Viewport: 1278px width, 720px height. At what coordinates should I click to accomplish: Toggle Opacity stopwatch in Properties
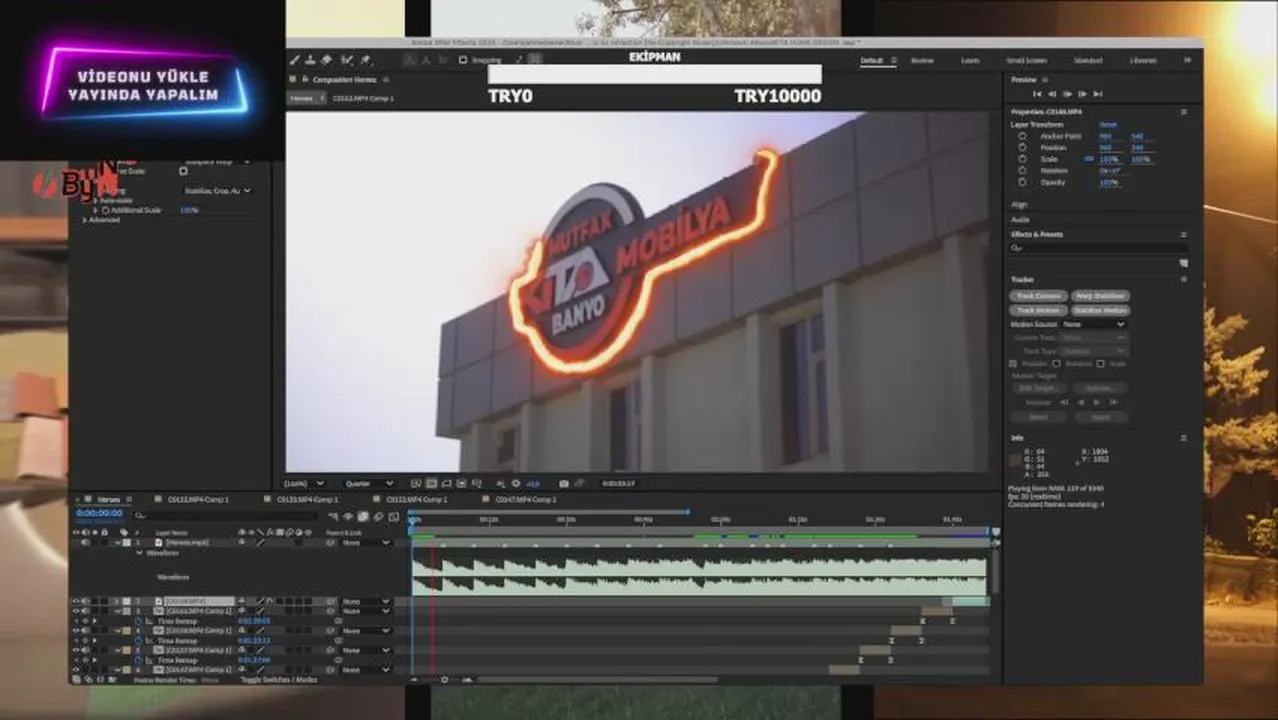(1022, 182)
